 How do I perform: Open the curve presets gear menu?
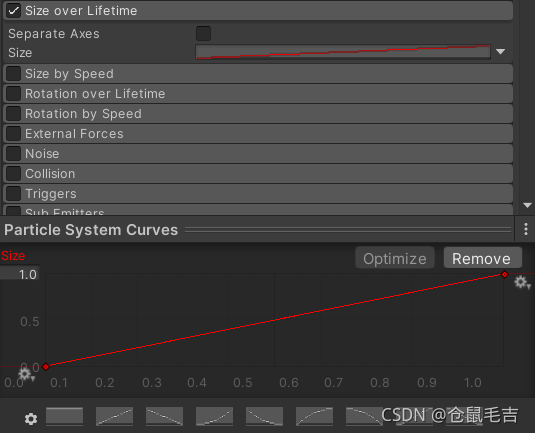coord(31,419)
